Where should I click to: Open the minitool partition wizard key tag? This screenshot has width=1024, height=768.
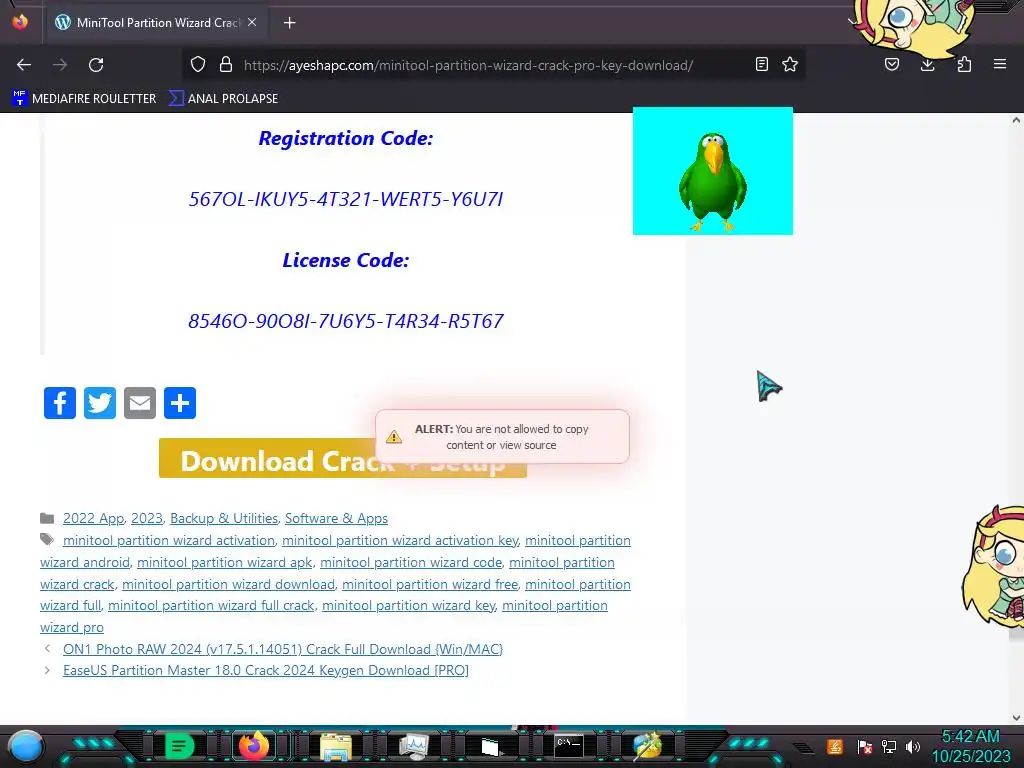[x=409, y=606]
